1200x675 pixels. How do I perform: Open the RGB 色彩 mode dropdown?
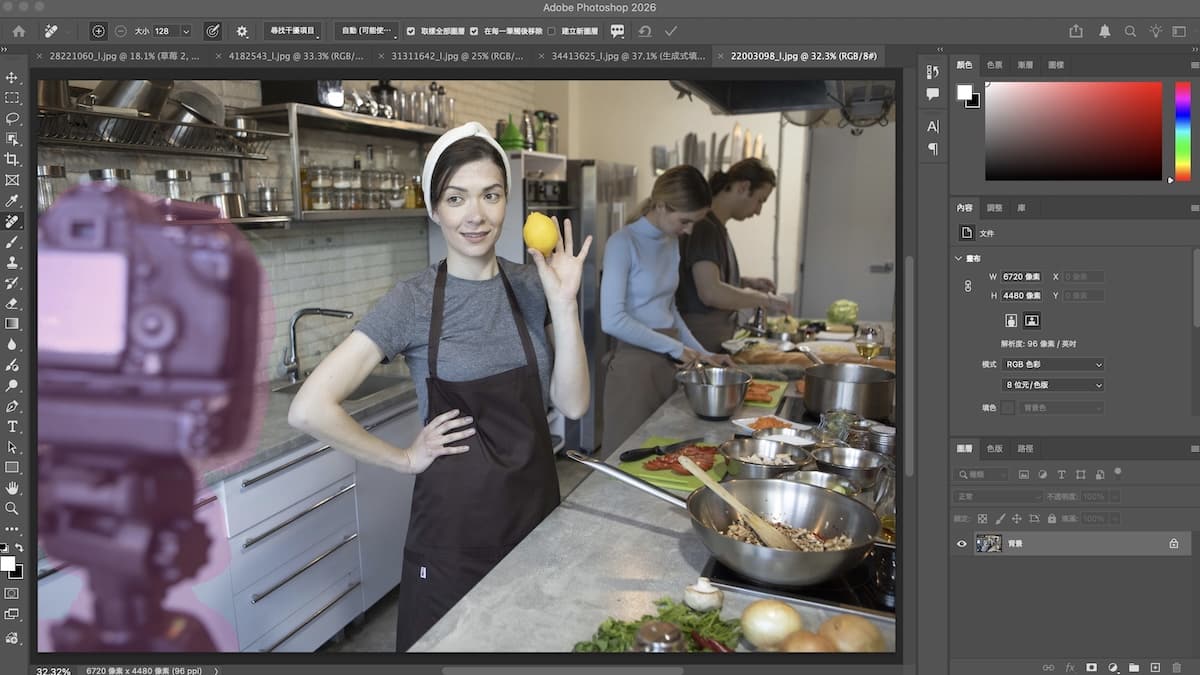click(x=1052, y=365)
